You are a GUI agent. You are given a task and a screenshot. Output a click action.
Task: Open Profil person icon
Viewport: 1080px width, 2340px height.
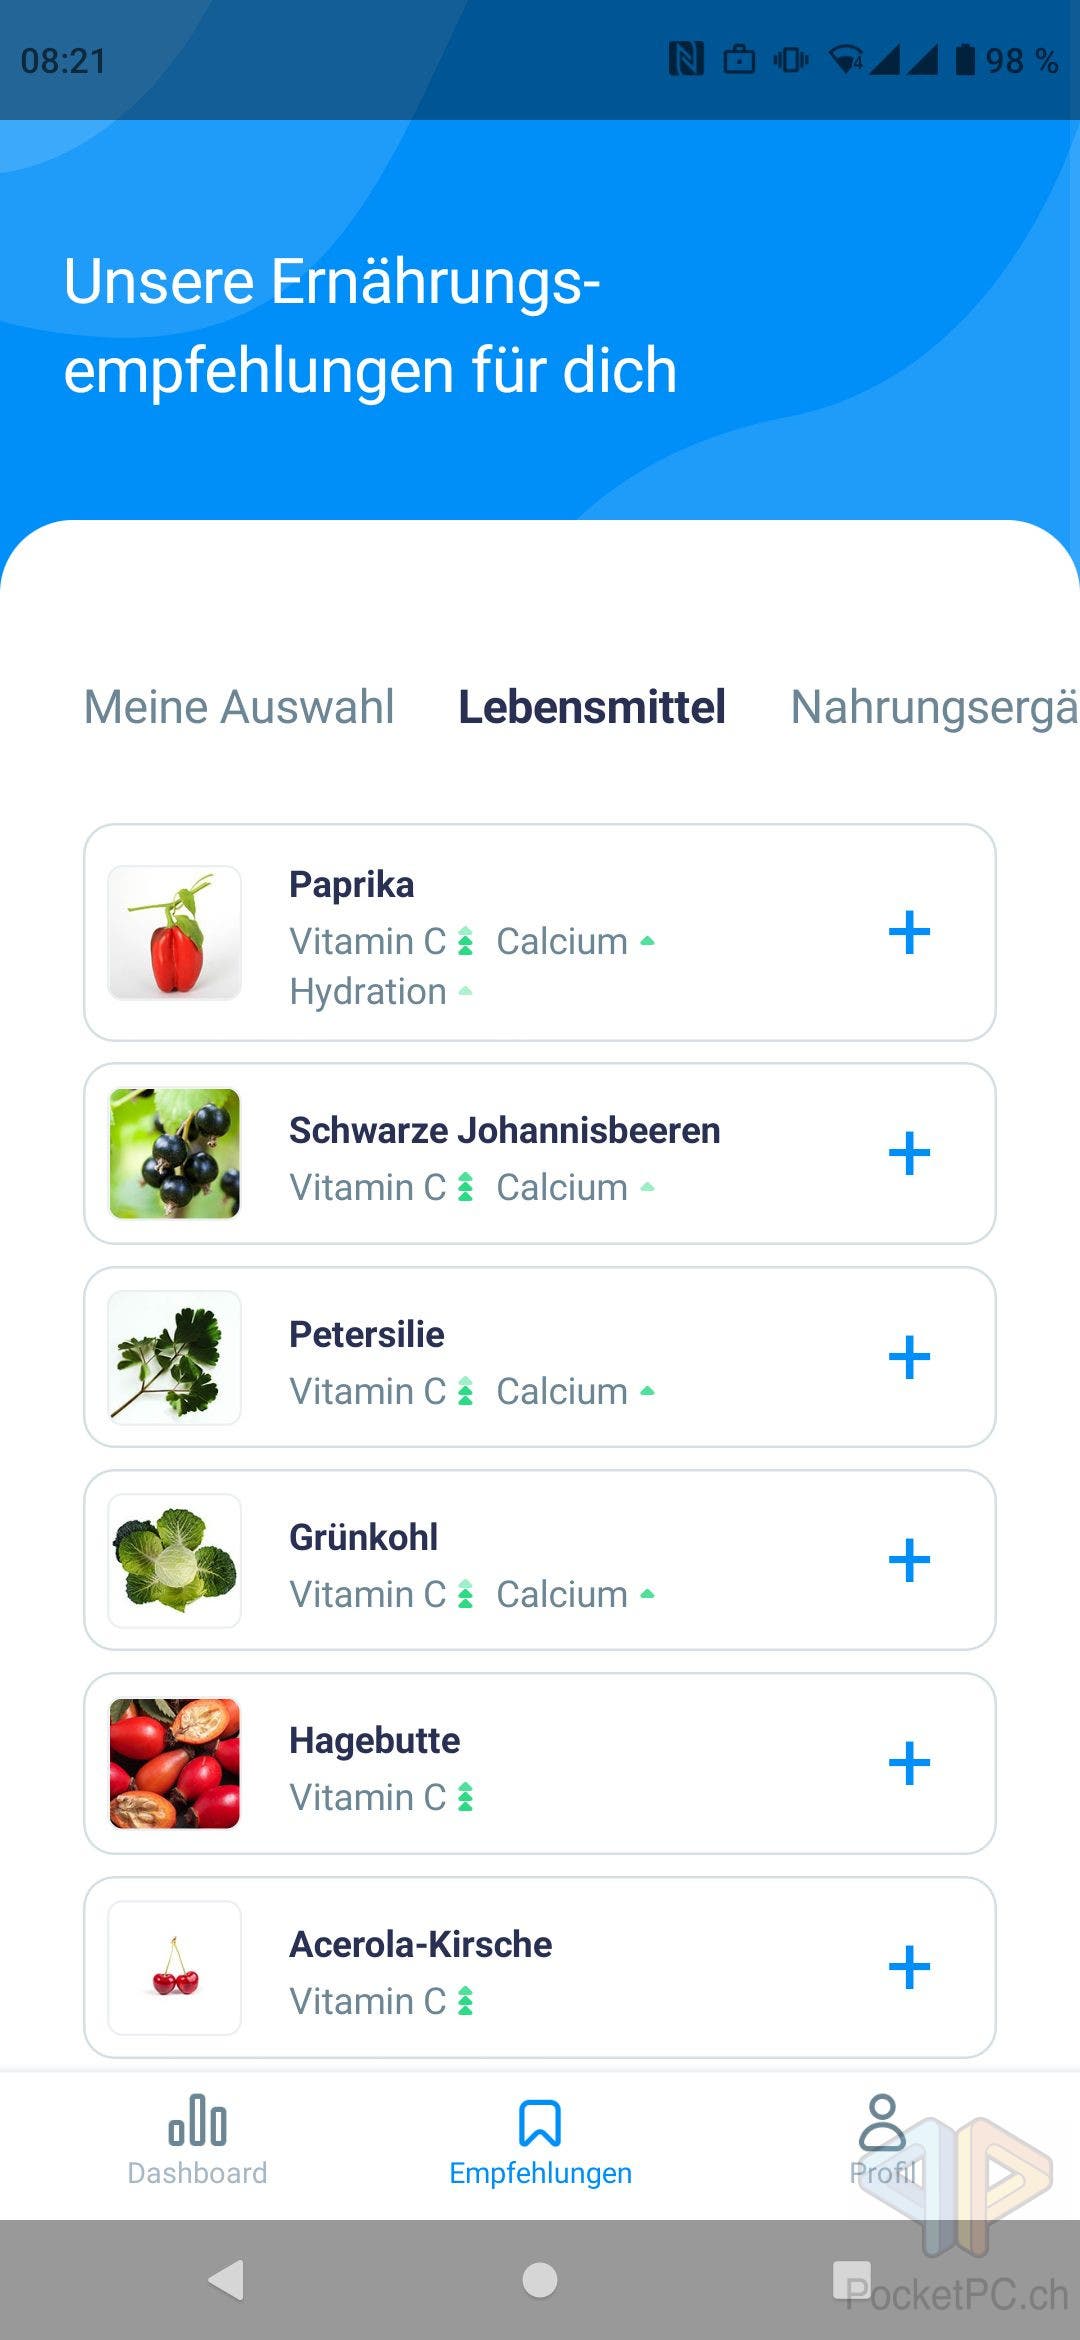point(882,2121)
